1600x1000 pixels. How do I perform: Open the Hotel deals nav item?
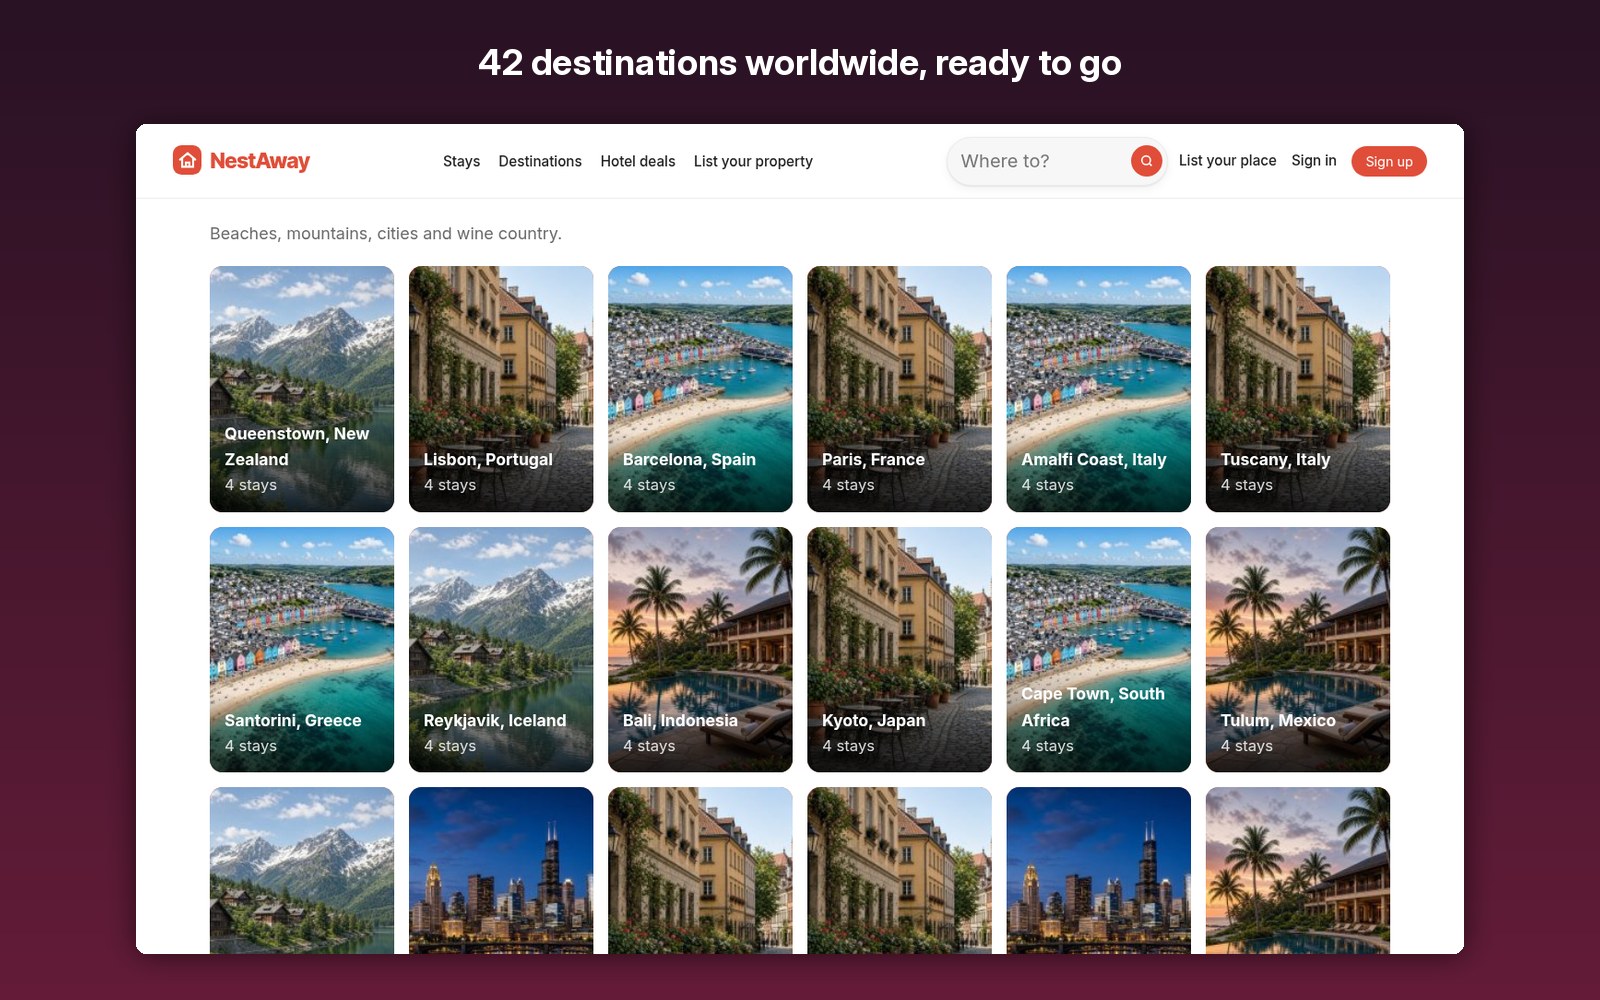[x=638, y=161]
